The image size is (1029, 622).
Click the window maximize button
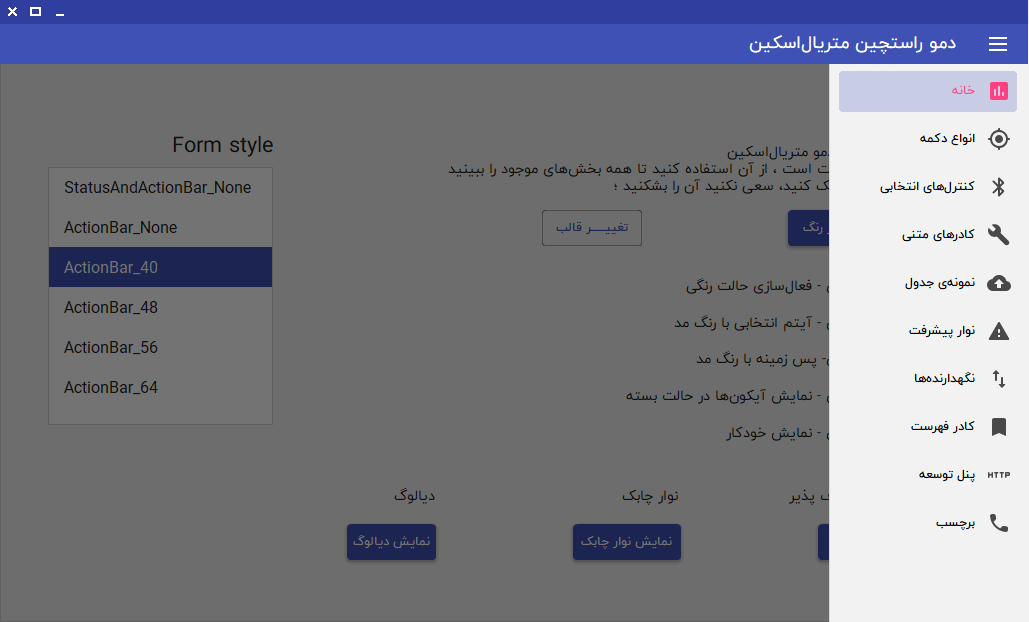35,12
